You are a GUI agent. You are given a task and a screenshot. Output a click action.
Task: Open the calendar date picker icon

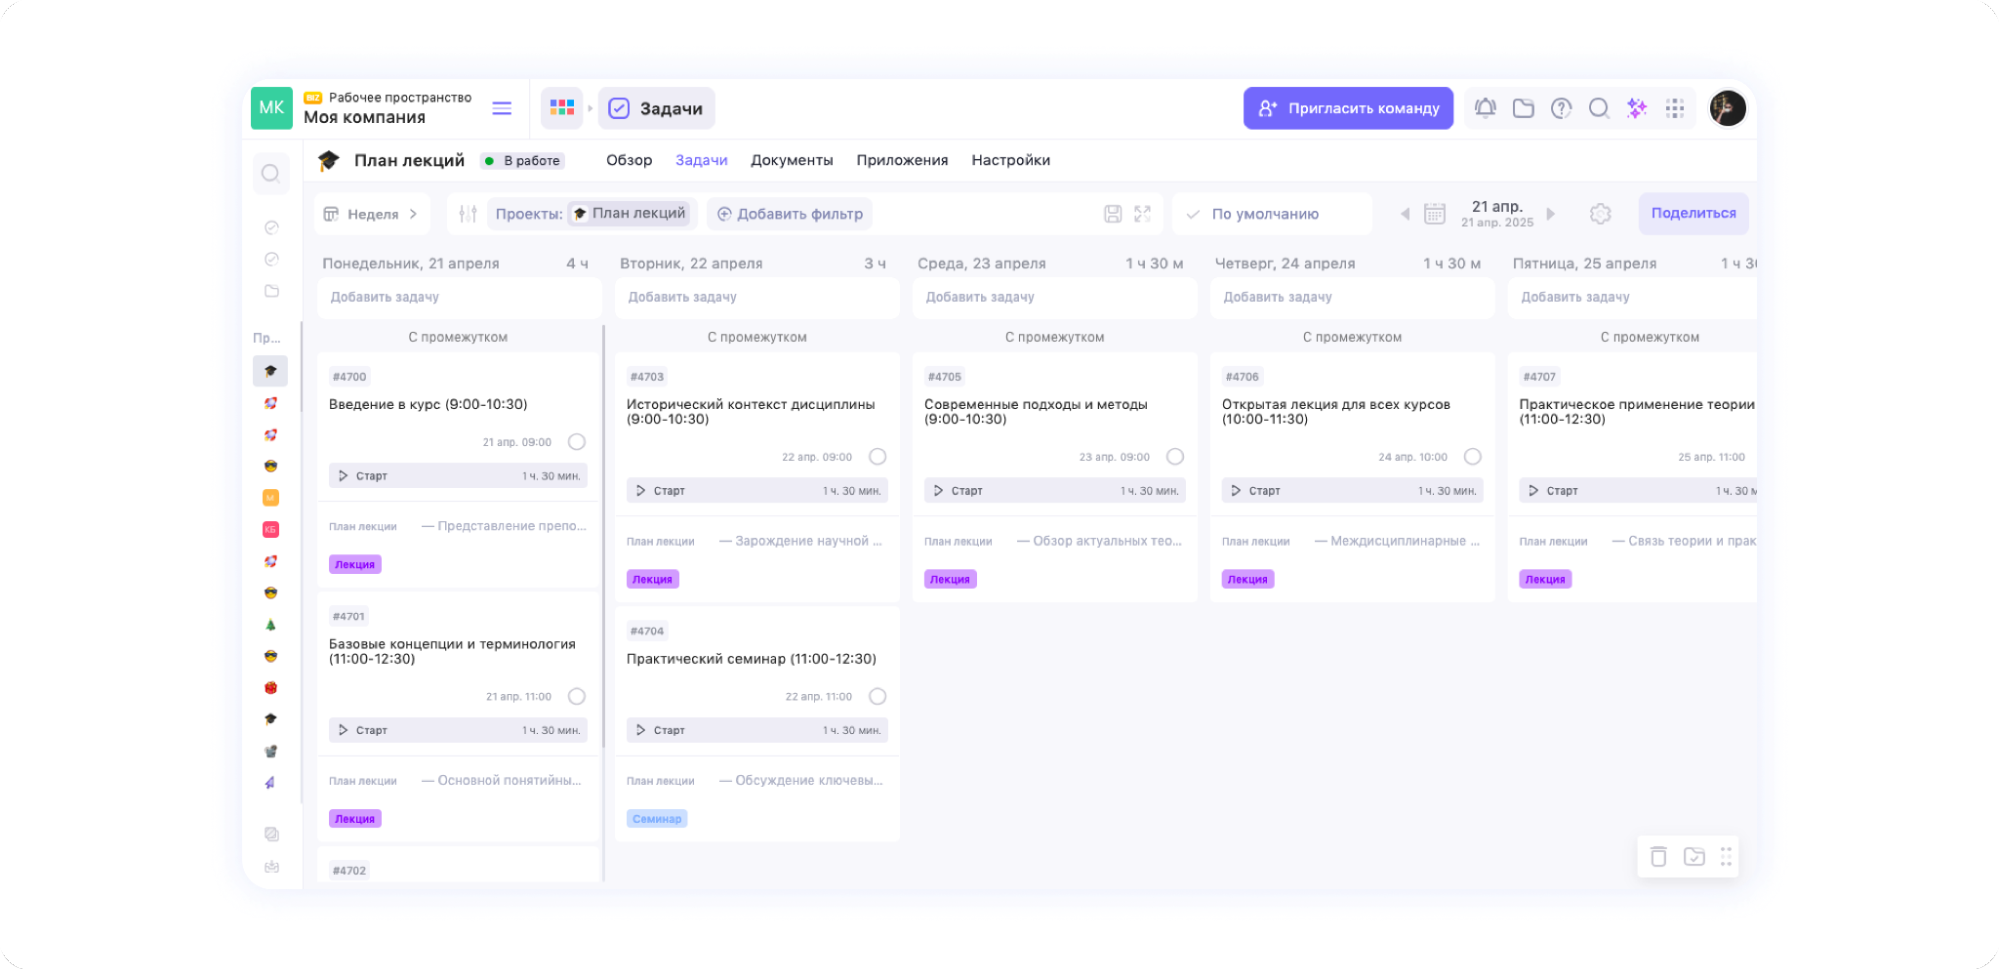[x=1435, y=214]
